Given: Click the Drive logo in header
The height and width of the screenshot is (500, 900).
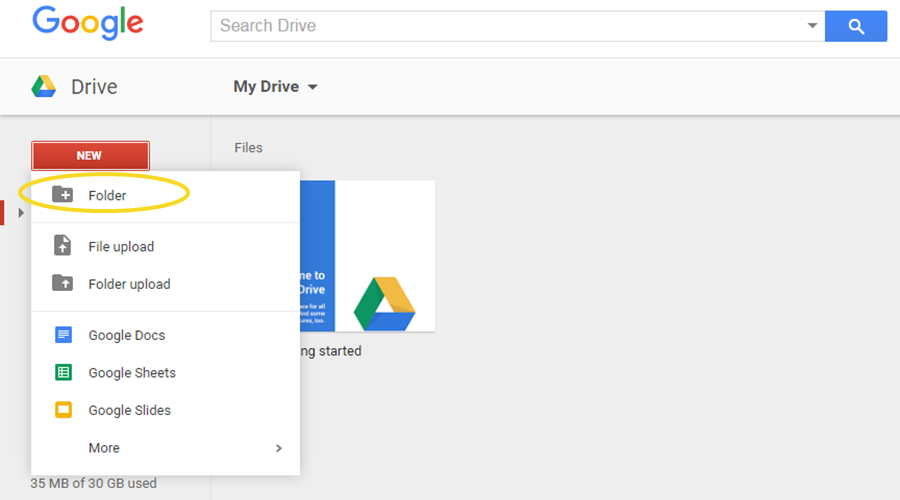Looking at the screenshot, I should click(44, 87).
